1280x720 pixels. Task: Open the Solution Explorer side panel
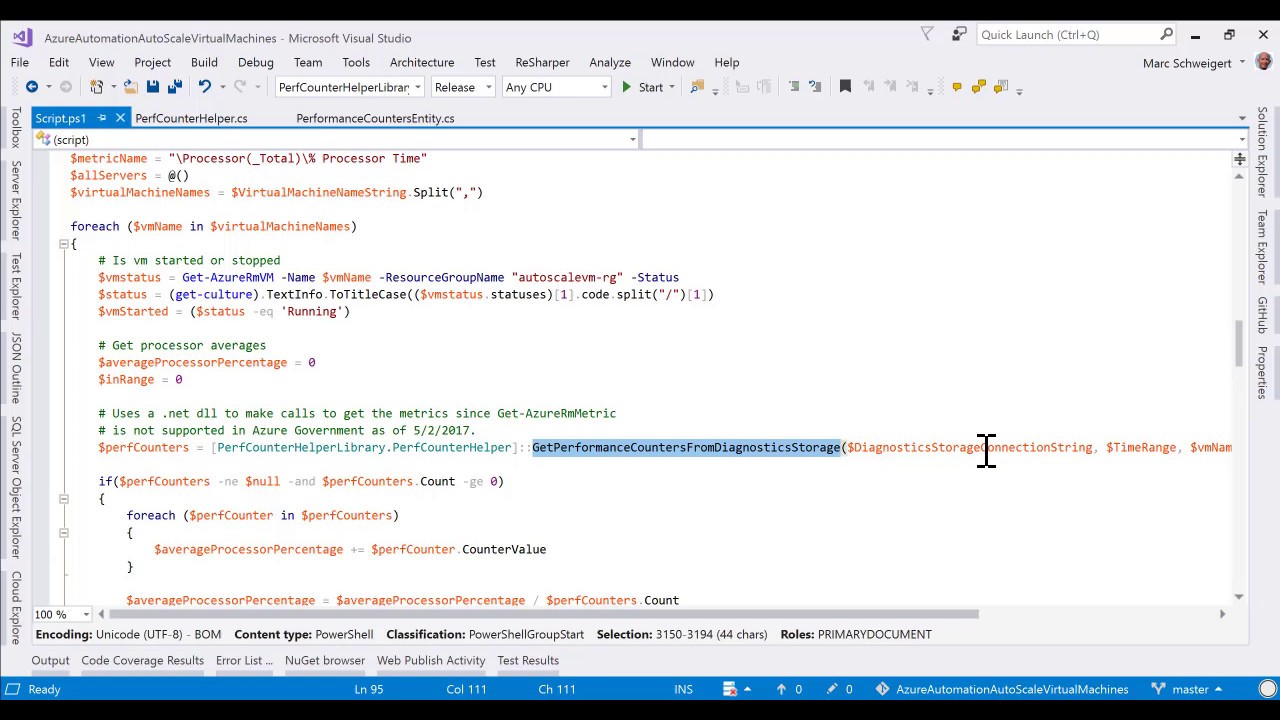point(1262,152)
